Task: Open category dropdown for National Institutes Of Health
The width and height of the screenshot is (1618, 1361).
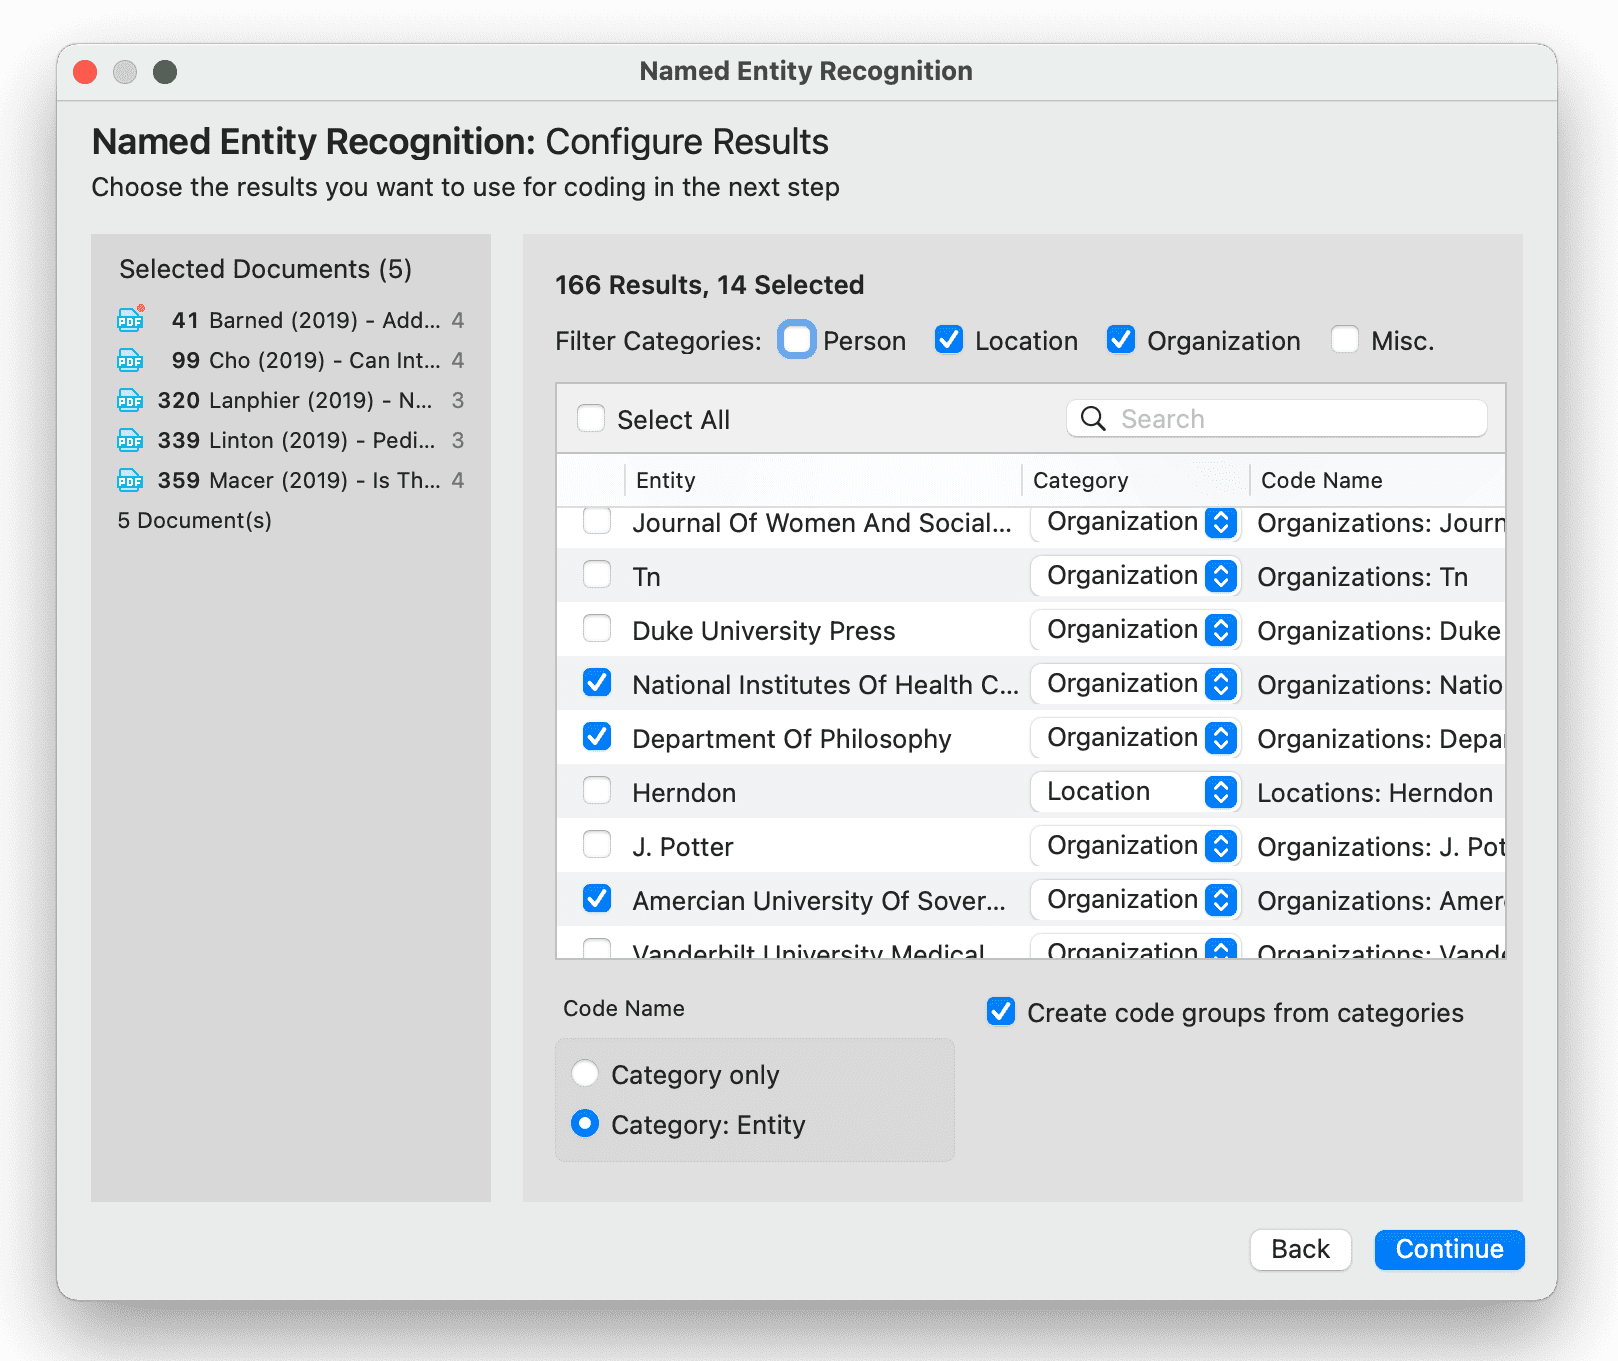Action: (1136, 684)
